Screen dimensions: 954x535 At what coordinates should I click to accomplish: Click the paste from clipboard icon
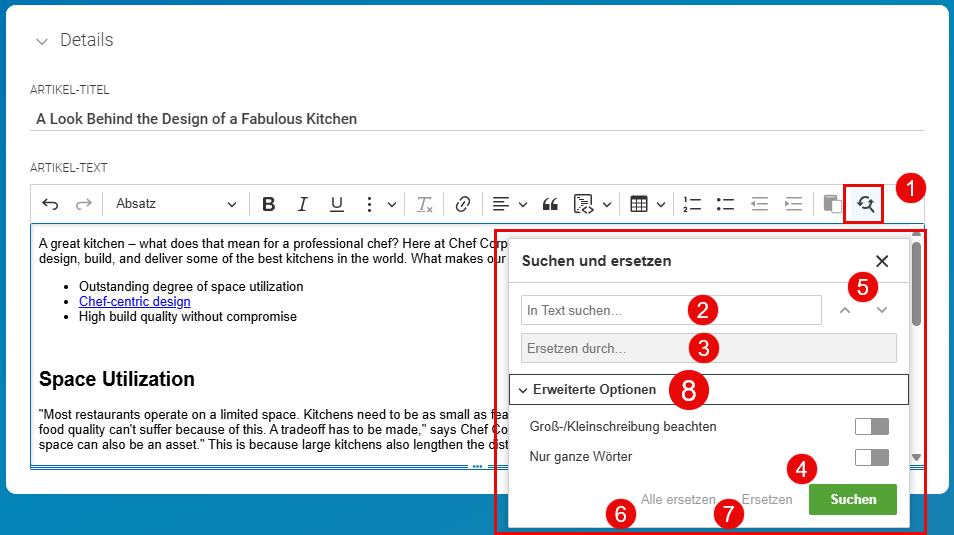832,204
